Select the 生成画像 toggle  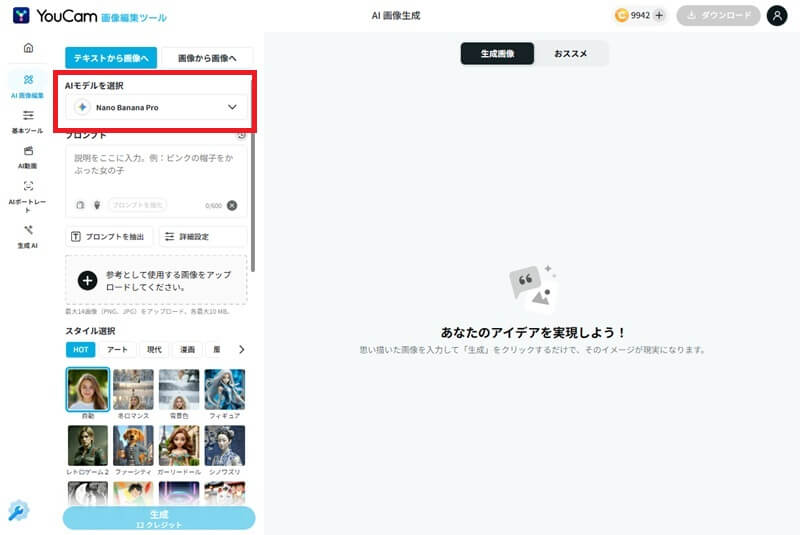[x=497, y=53]
